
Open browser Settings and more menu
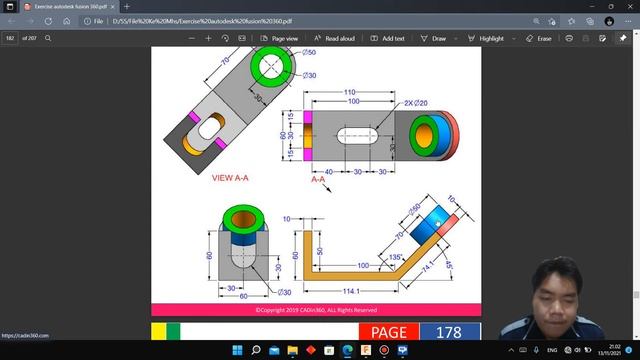[x=628, y=21]
